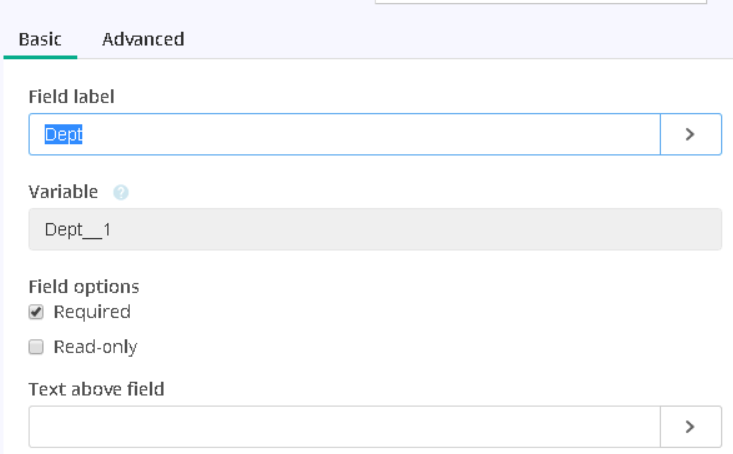
Task: Click the green underline beneath Basic tab
Action: tap(40, 58)
